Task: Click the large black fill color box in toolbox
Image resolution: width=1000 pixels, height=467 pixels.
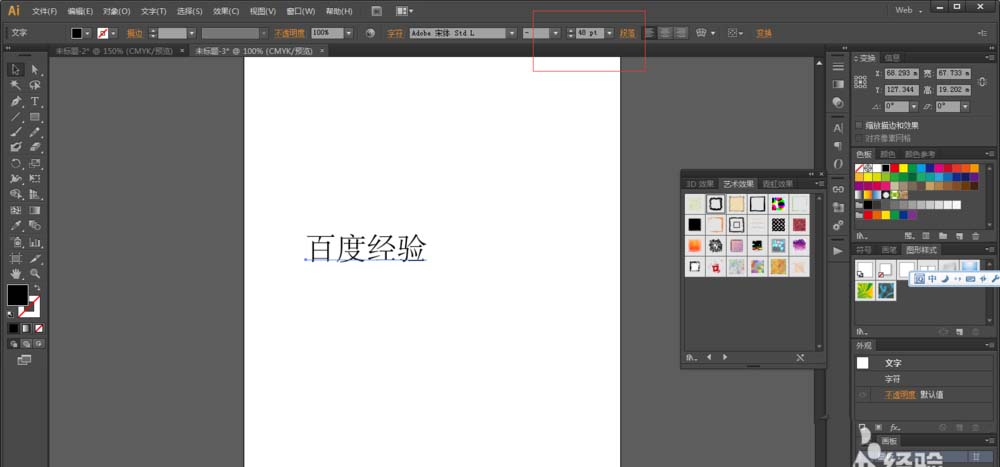Action: coord(17,295)
